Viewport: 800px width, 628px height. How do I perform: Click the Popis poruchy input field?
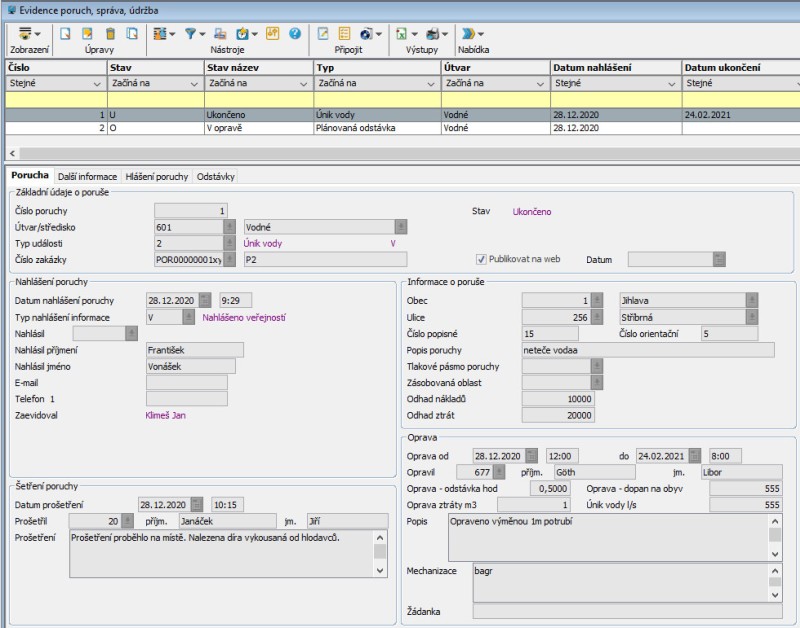(x=647, y=350)
